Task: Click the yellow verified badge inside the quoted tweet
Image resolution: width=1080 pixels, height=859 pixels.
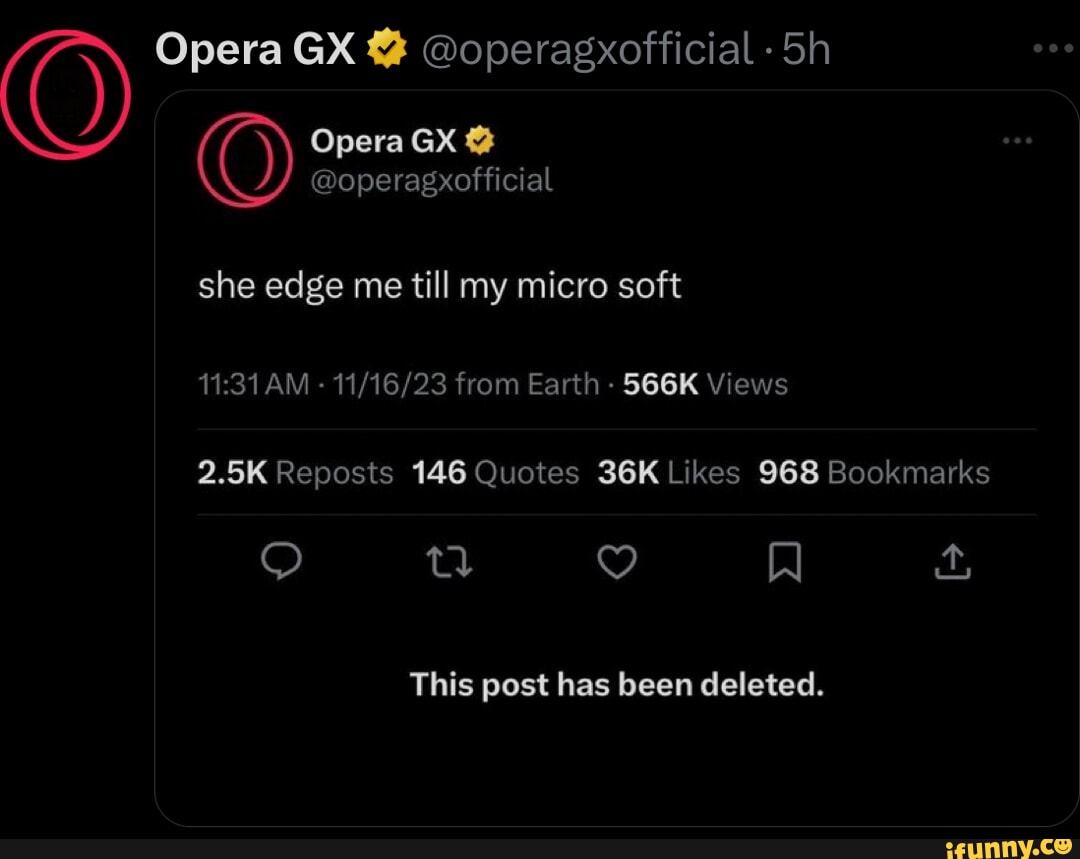Action: click(480, 140)
